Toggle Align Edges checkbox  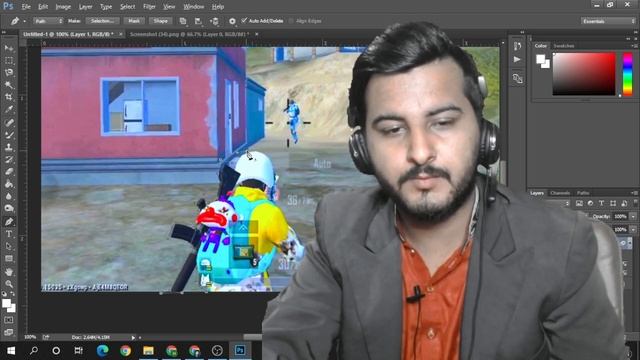pyautogui.click(x=291, y=20)
